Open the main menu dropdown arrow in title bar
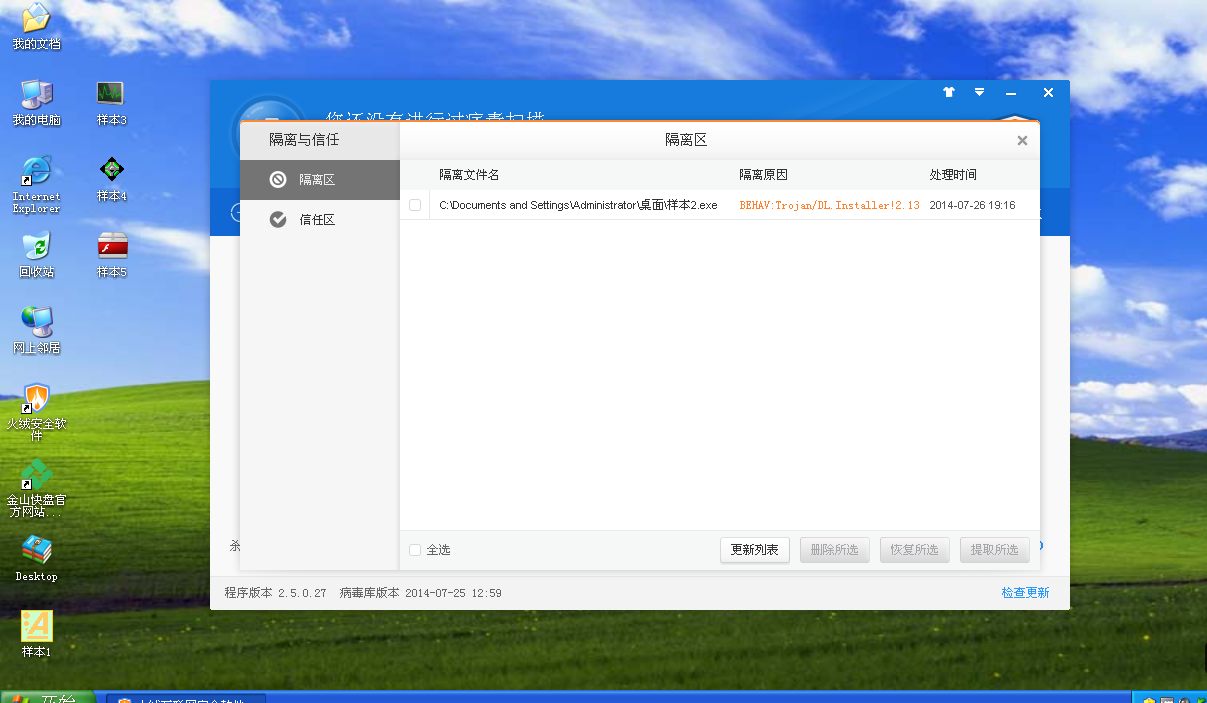Image resolution: width=1207 pixels, height=703 pixels. (x=980, y=92)
